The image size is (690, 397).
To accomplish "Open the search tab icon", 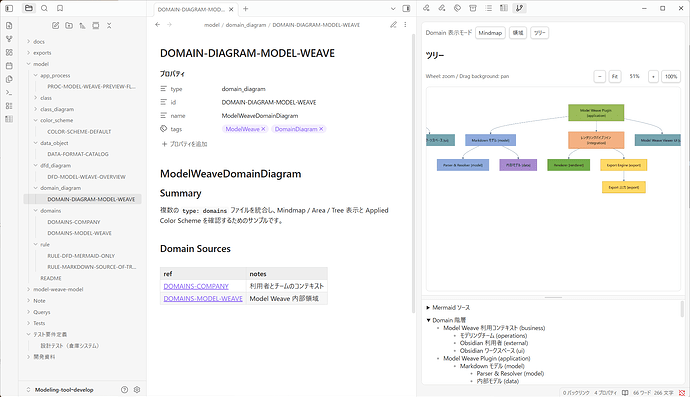I will 44,8.
